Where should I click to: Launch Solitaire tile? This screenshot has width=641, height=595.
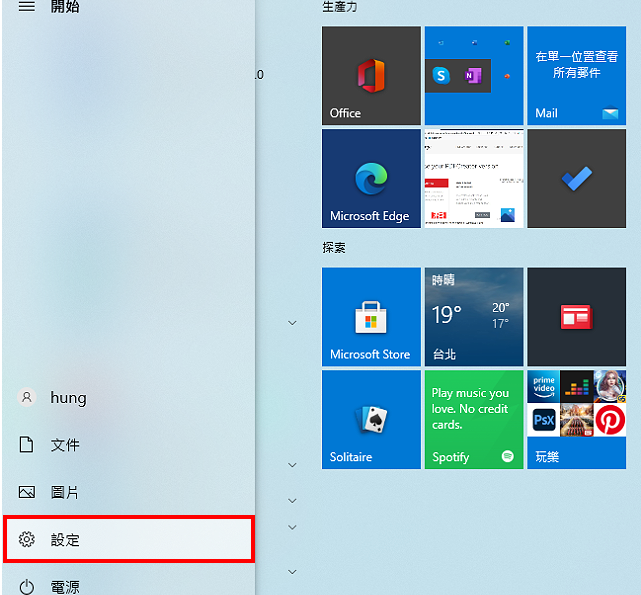point(371,420)
